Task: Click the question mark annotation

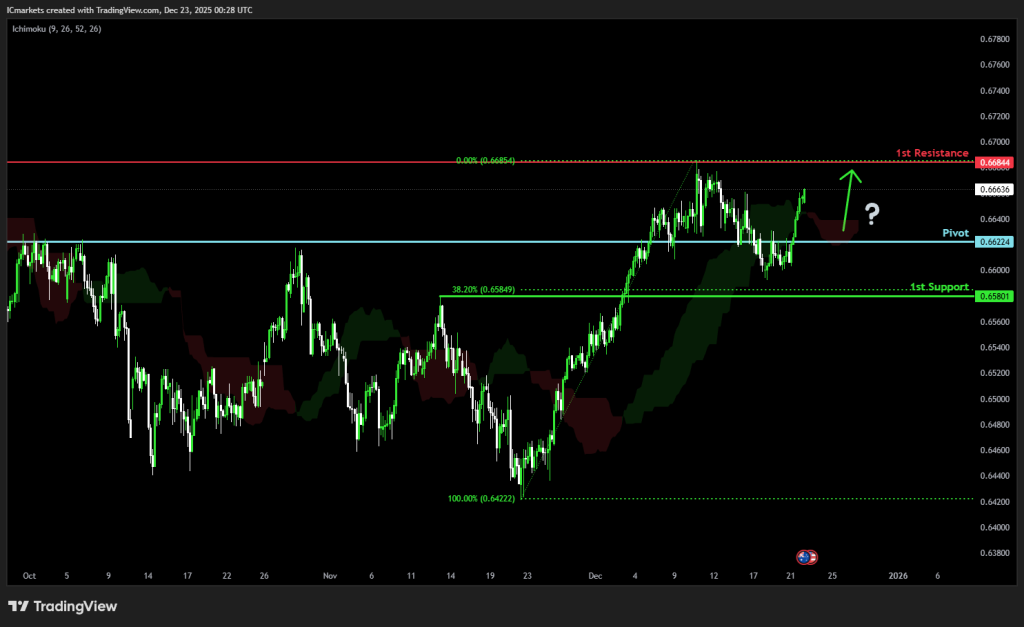Action: [x=872, y=213]
